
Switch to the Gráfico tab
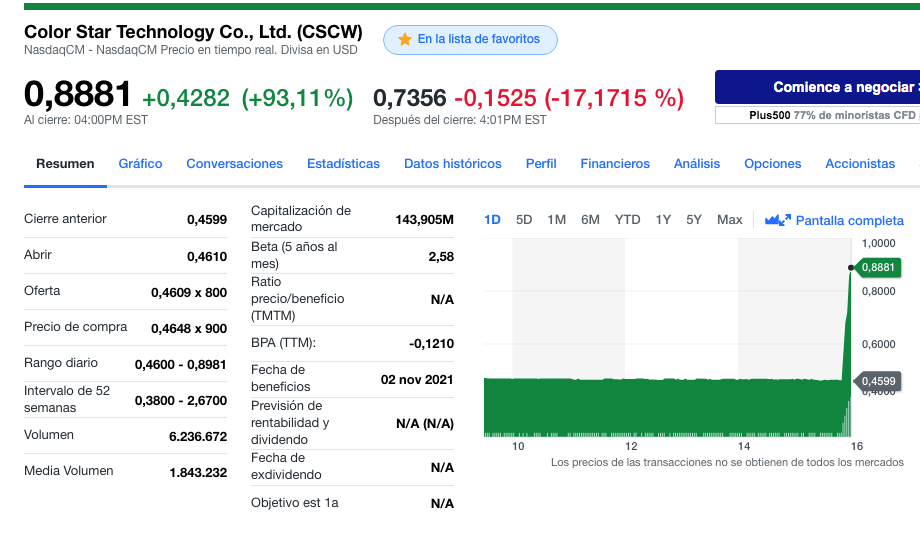tap(140, 164)
